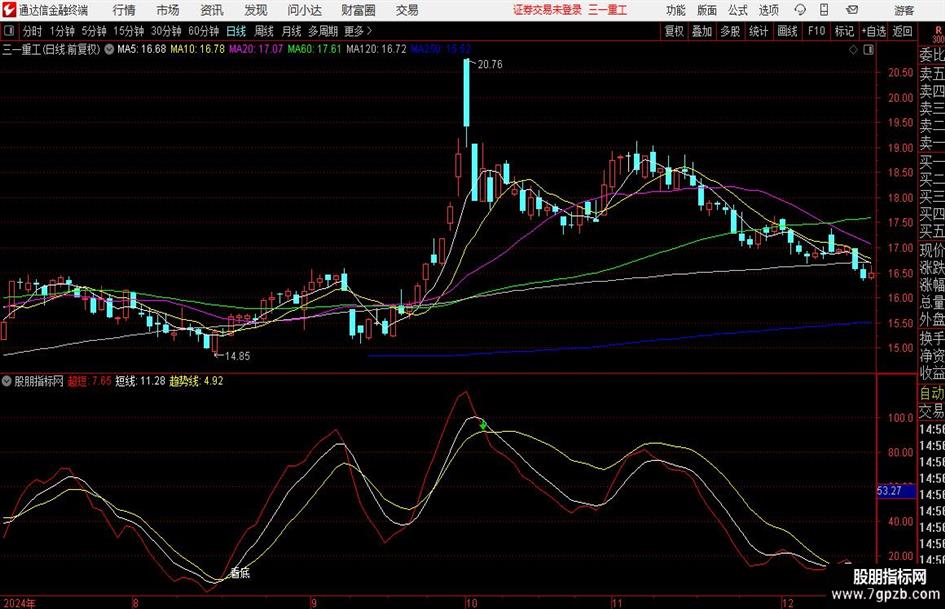The image size is (945, 609).
Task: Switch to the 15分钟 period tab
Action: point(129,31)
